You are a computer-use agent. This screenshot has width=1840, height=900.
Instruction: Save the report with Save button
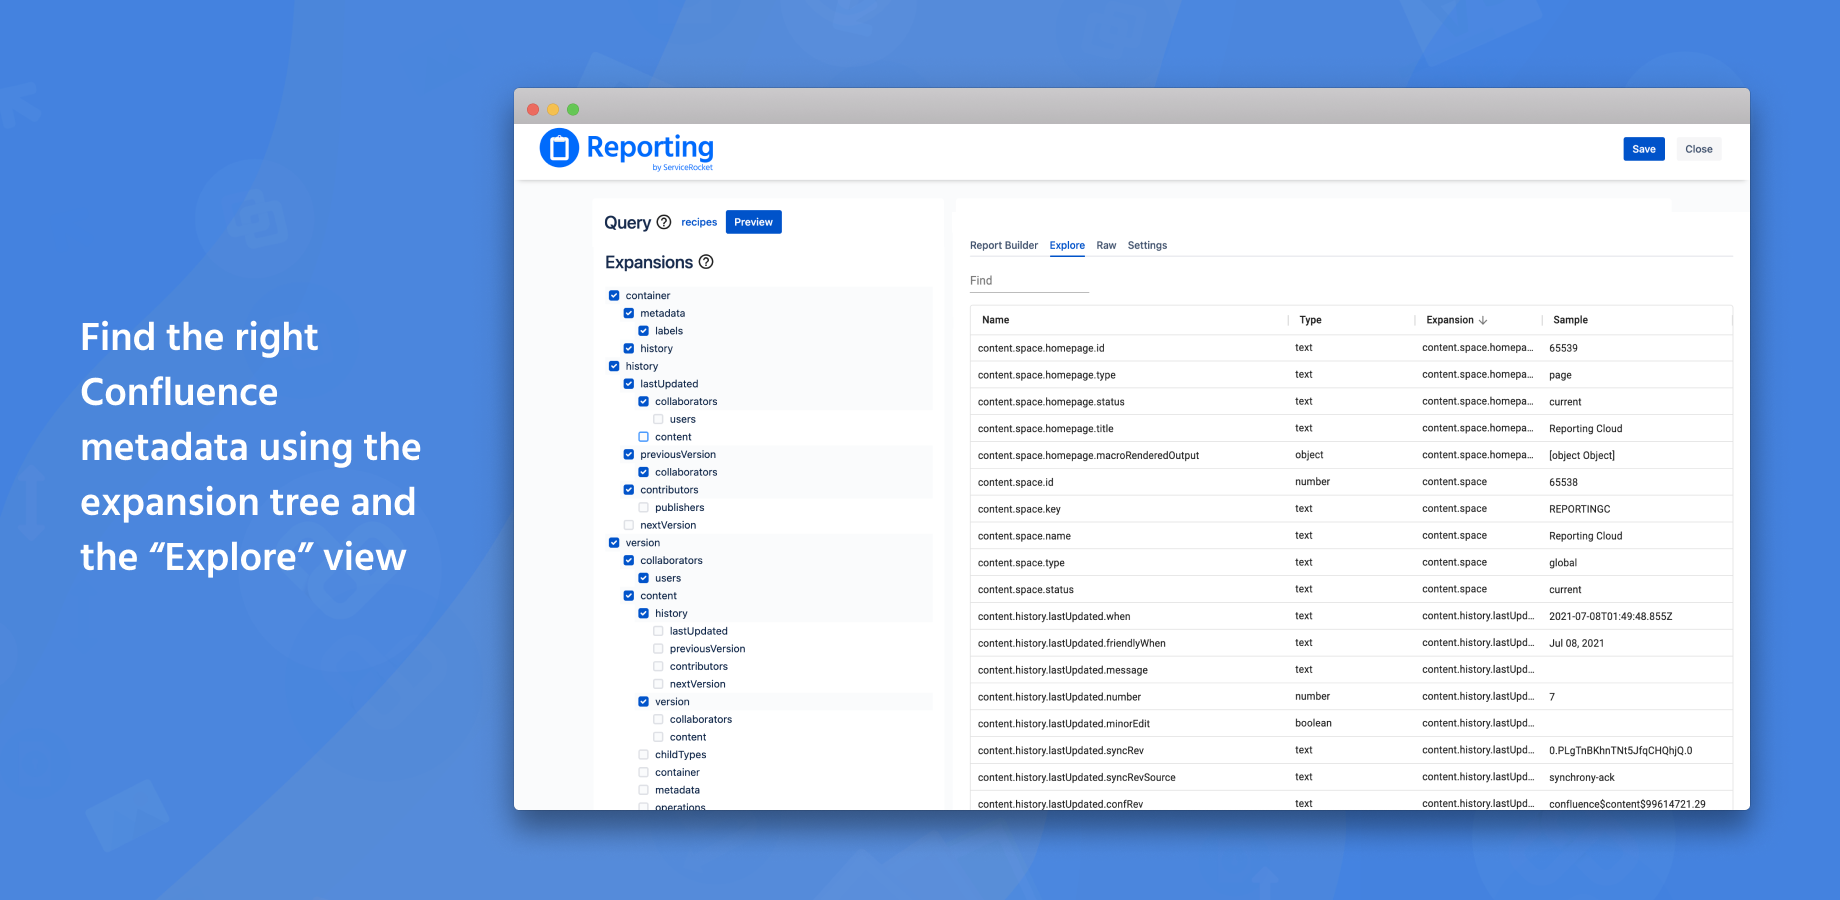tap(1644, 149)
